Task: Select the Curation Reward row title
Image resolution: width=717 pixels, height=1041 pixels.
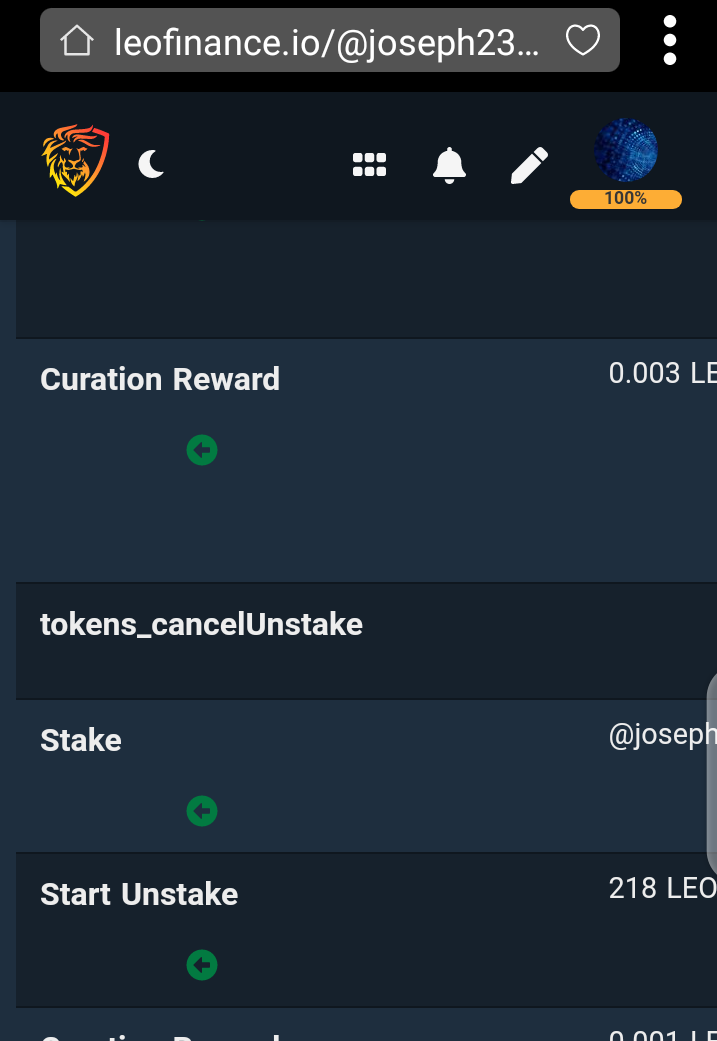Action: tap(160, 380)
